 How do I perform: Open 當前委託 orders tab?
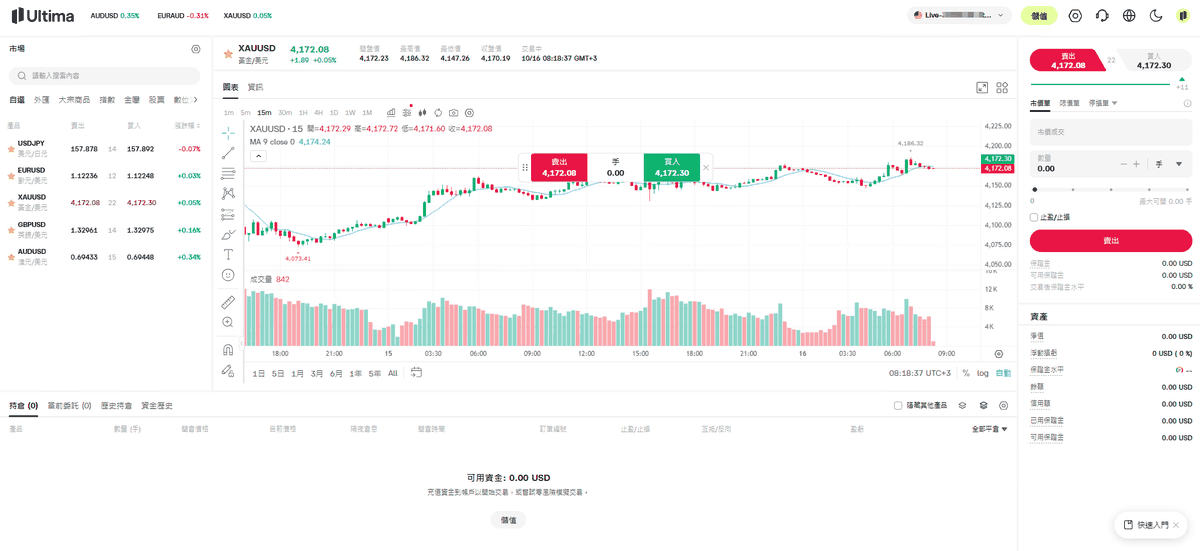(69, 406)
